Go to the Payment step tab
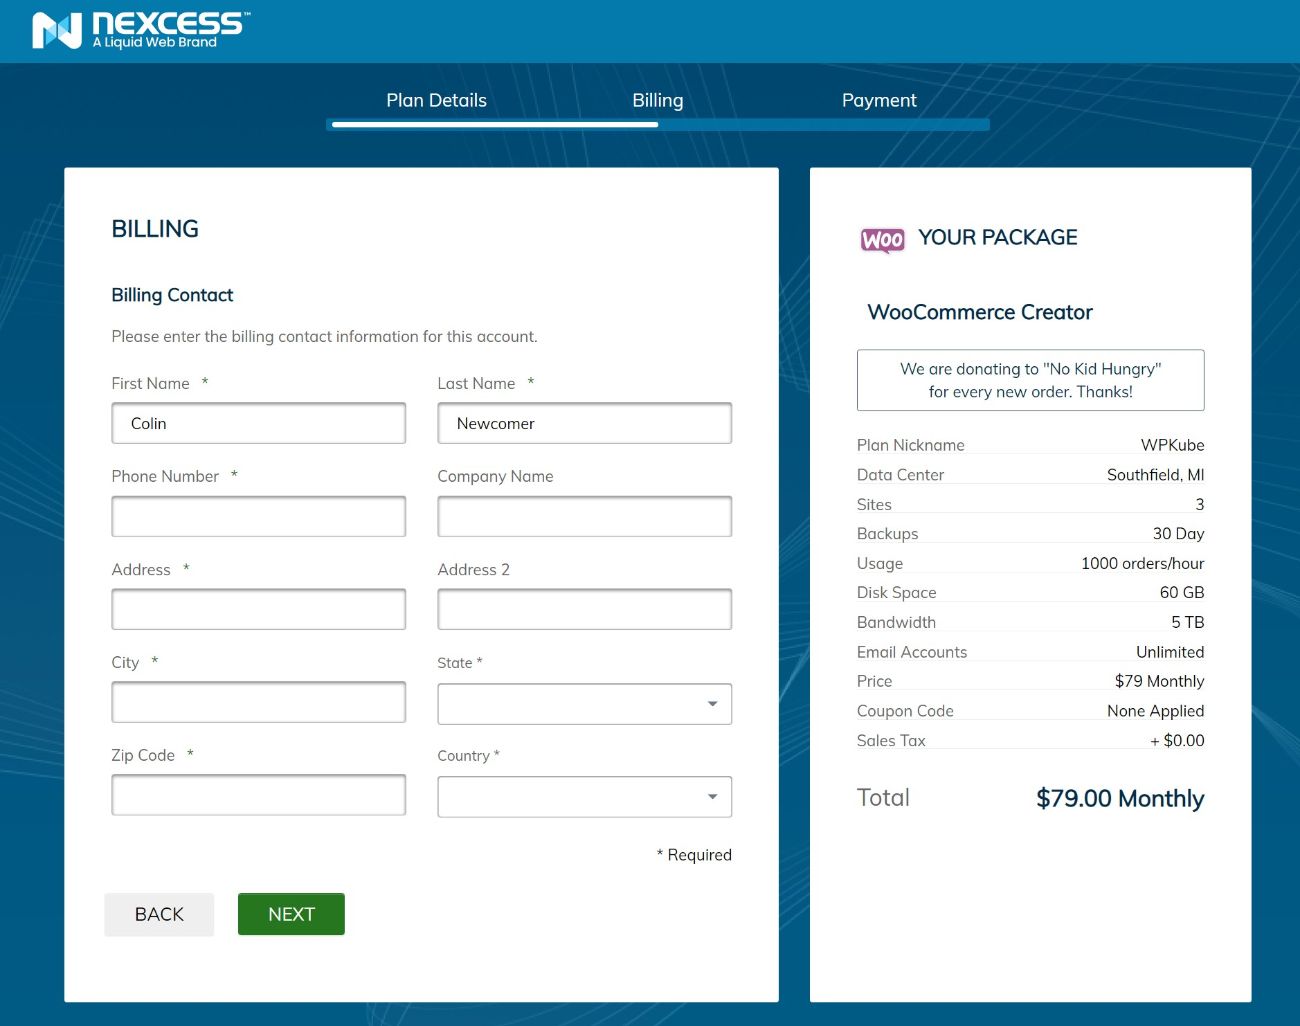 (879, 100)
